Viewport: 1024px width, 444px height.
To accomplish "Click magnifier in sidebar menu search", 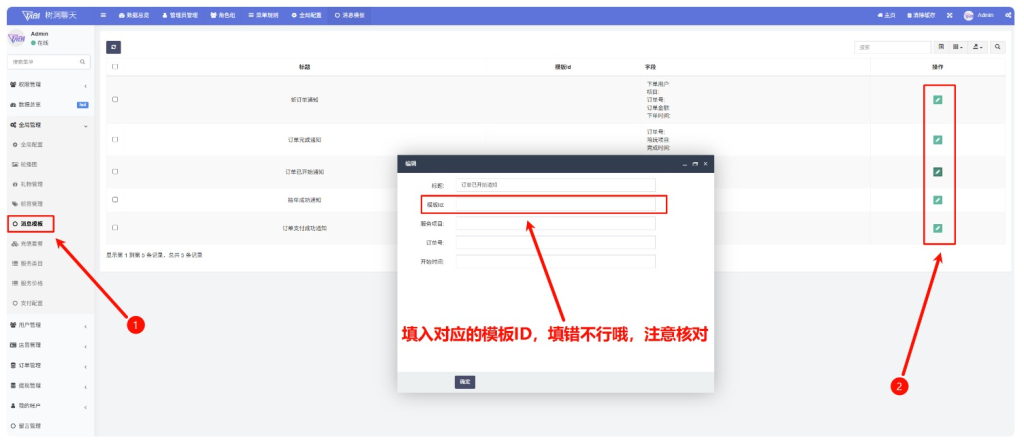I will [82, 62].
